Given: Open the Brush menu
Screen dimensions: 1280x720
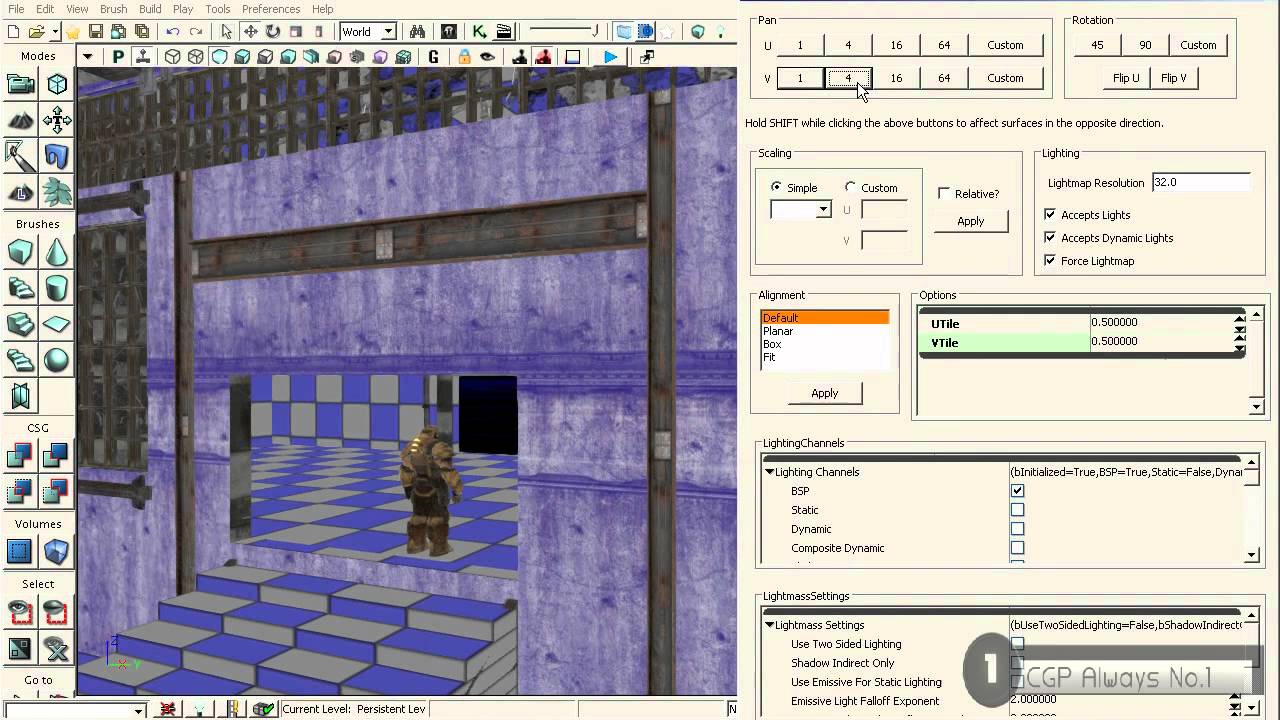Looking at the screenshot, I should (x=113, y=9).
